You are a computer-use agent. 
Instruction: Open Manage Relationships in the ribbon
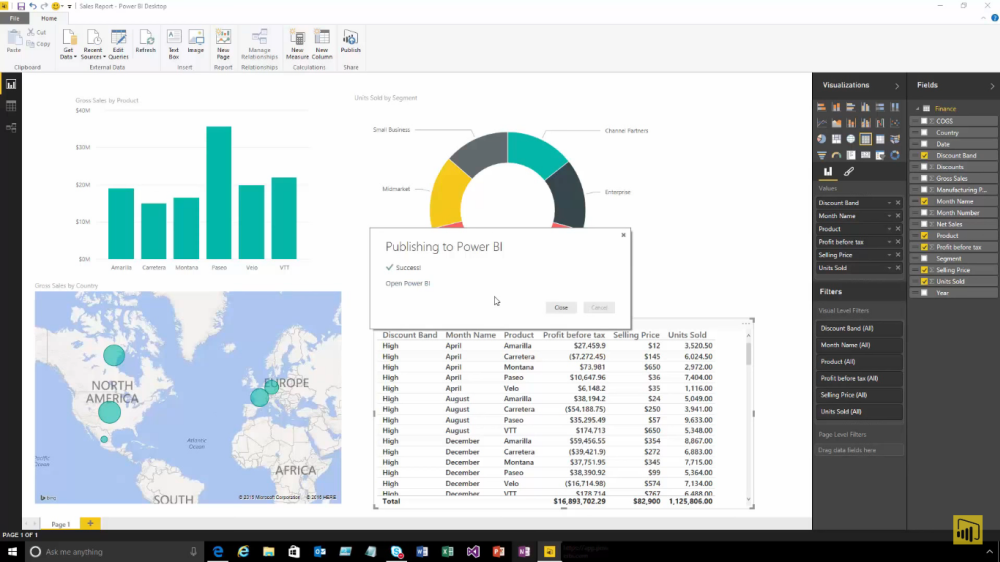pos(260,44)
